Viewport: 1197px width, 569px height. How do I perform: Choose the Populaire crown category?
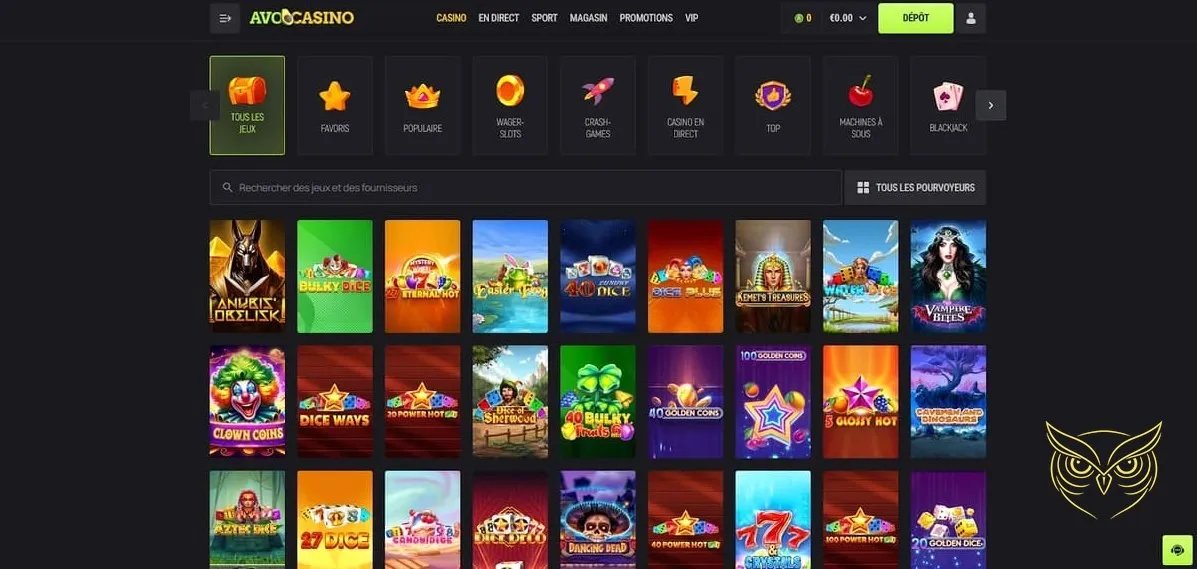coord(422,105)
